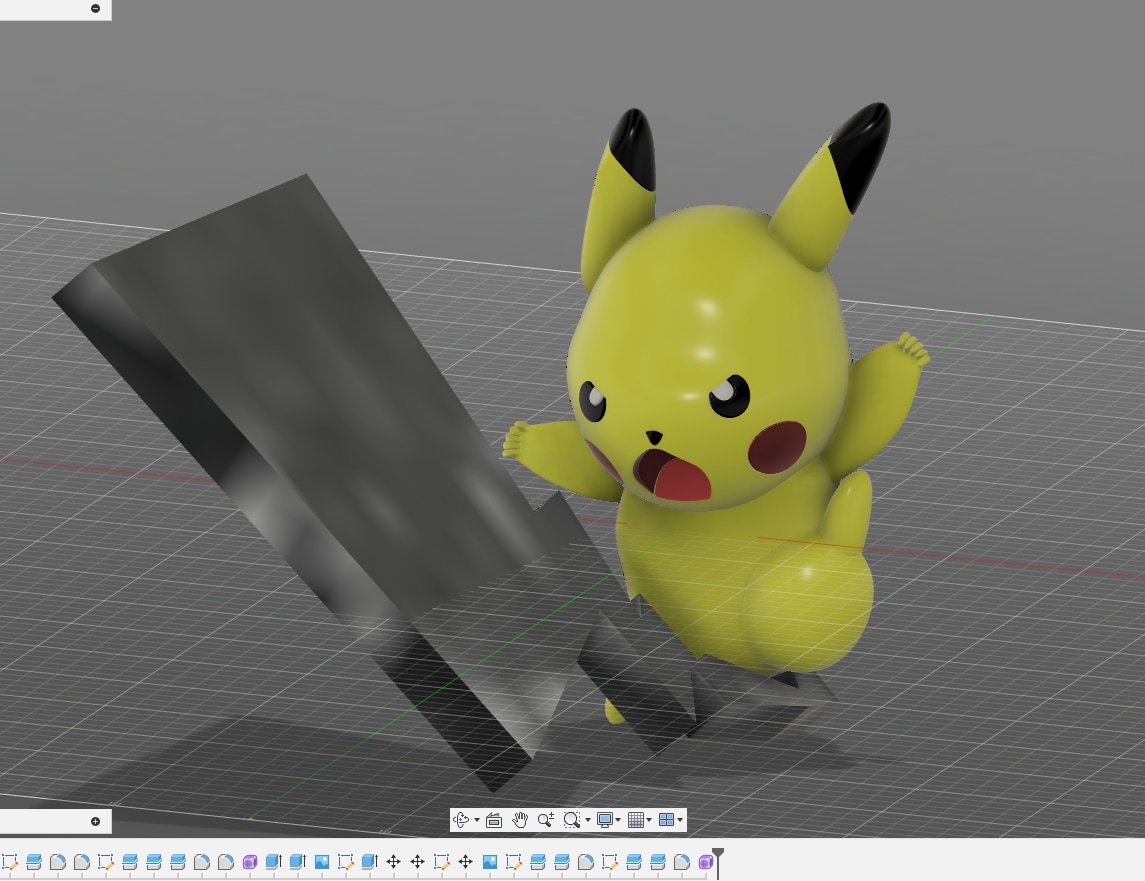The image size is (1145, 881).
Task: Select the fillet feature just before the last purple body
Action: (681, 862)
